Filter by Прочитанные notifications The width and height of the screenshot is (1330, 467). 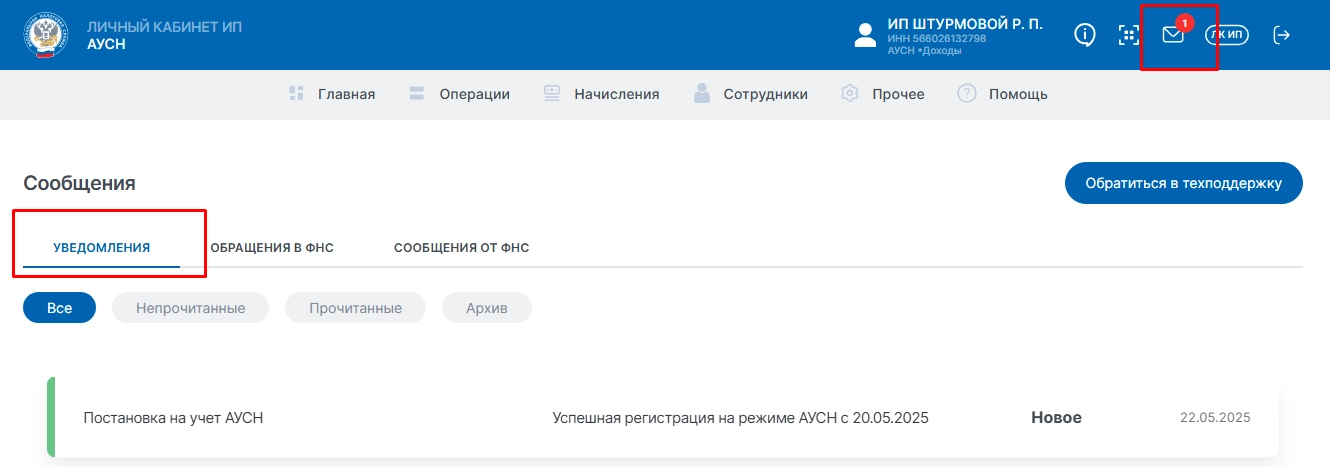(355, 308)
